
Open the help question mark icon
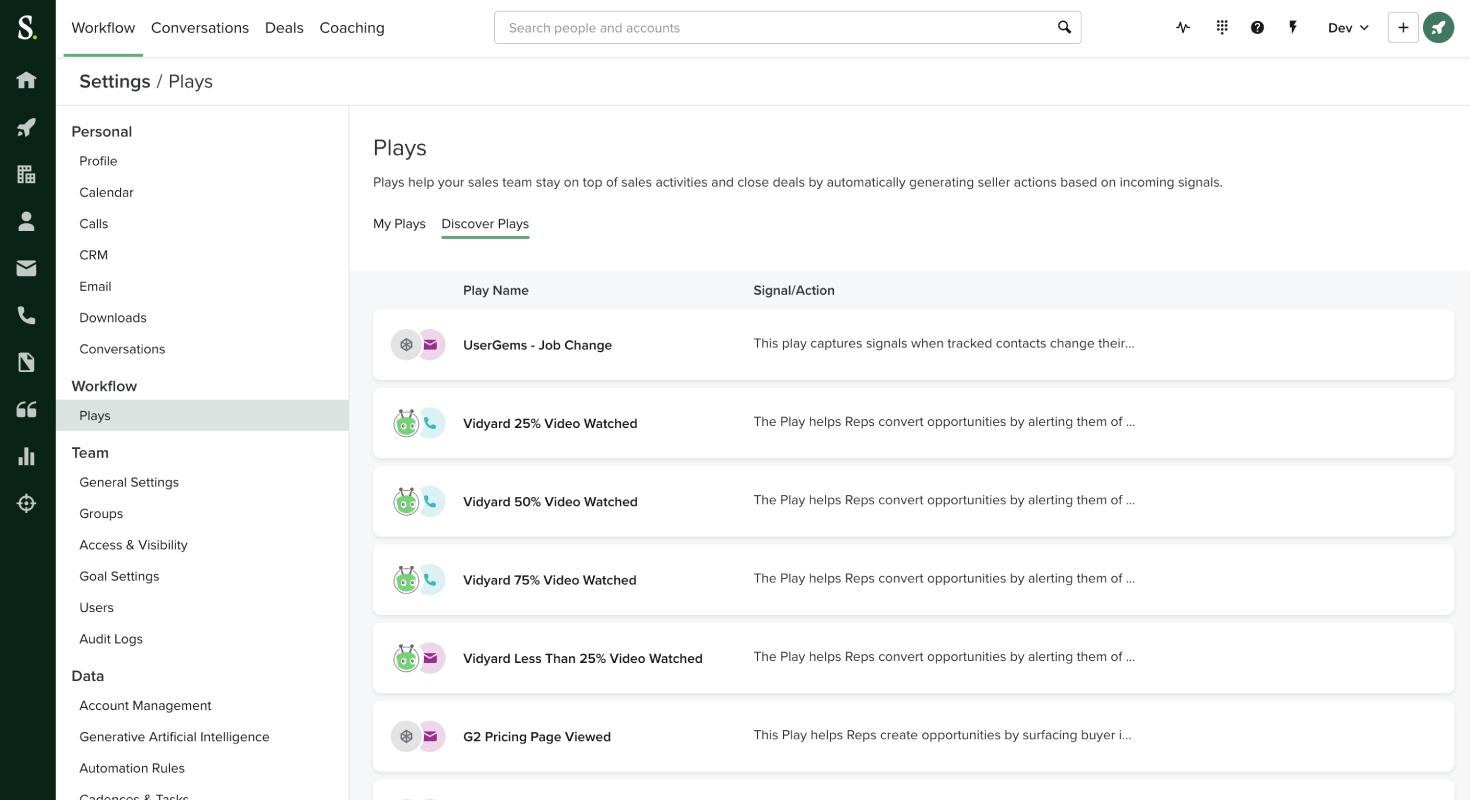point(1258,28)
